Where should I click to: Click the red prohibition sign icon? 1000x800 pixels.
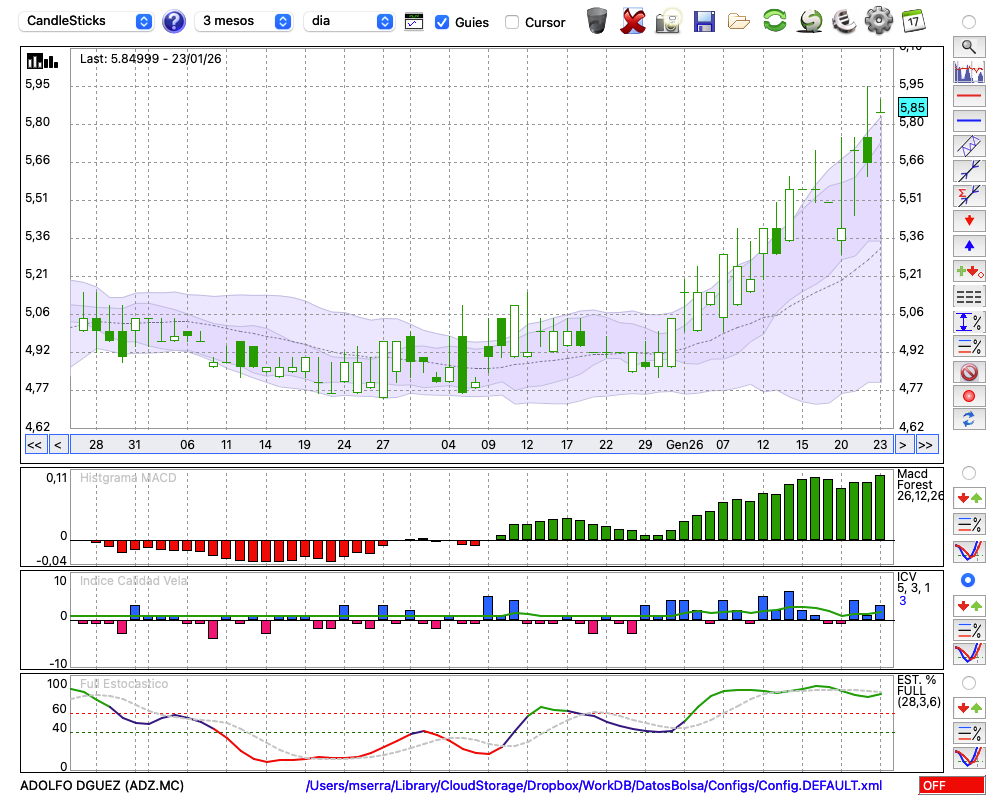[x=968, y=372]
